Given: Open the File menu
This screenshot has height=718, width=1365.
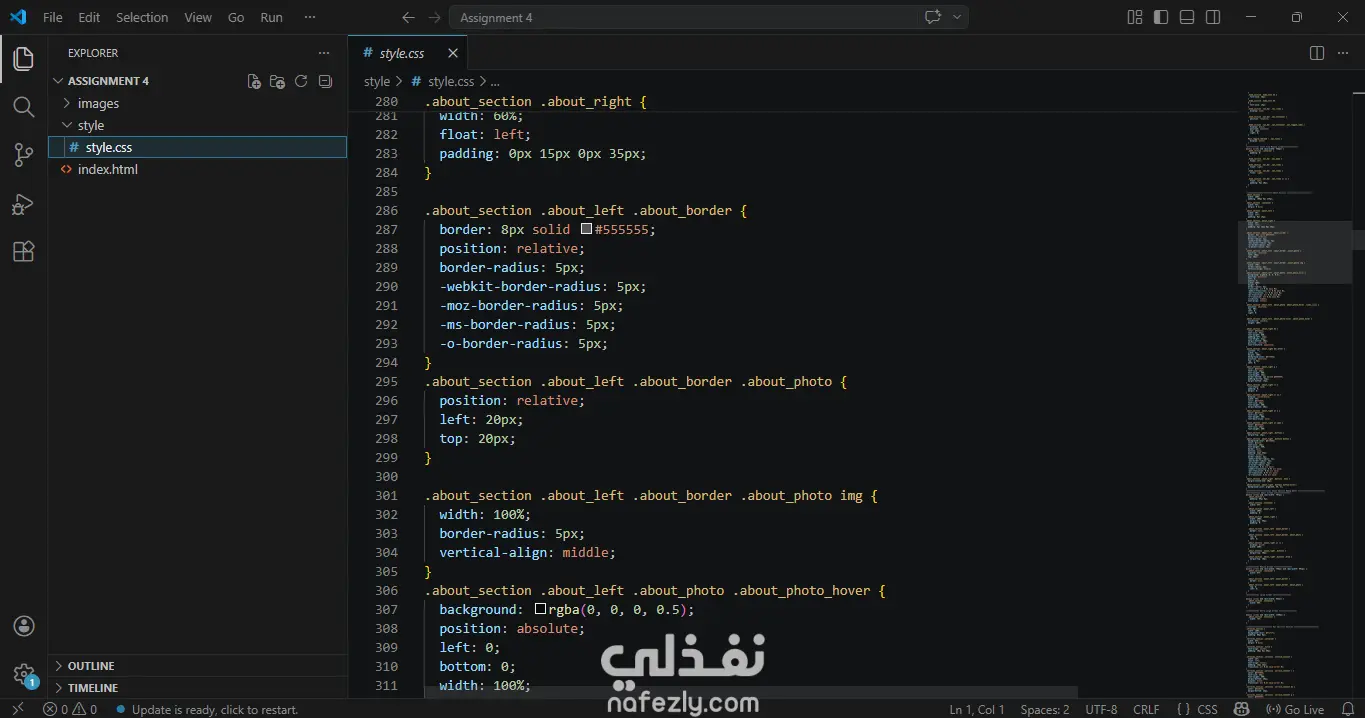Looking at the screenshot, I should (x=53, y=17).
